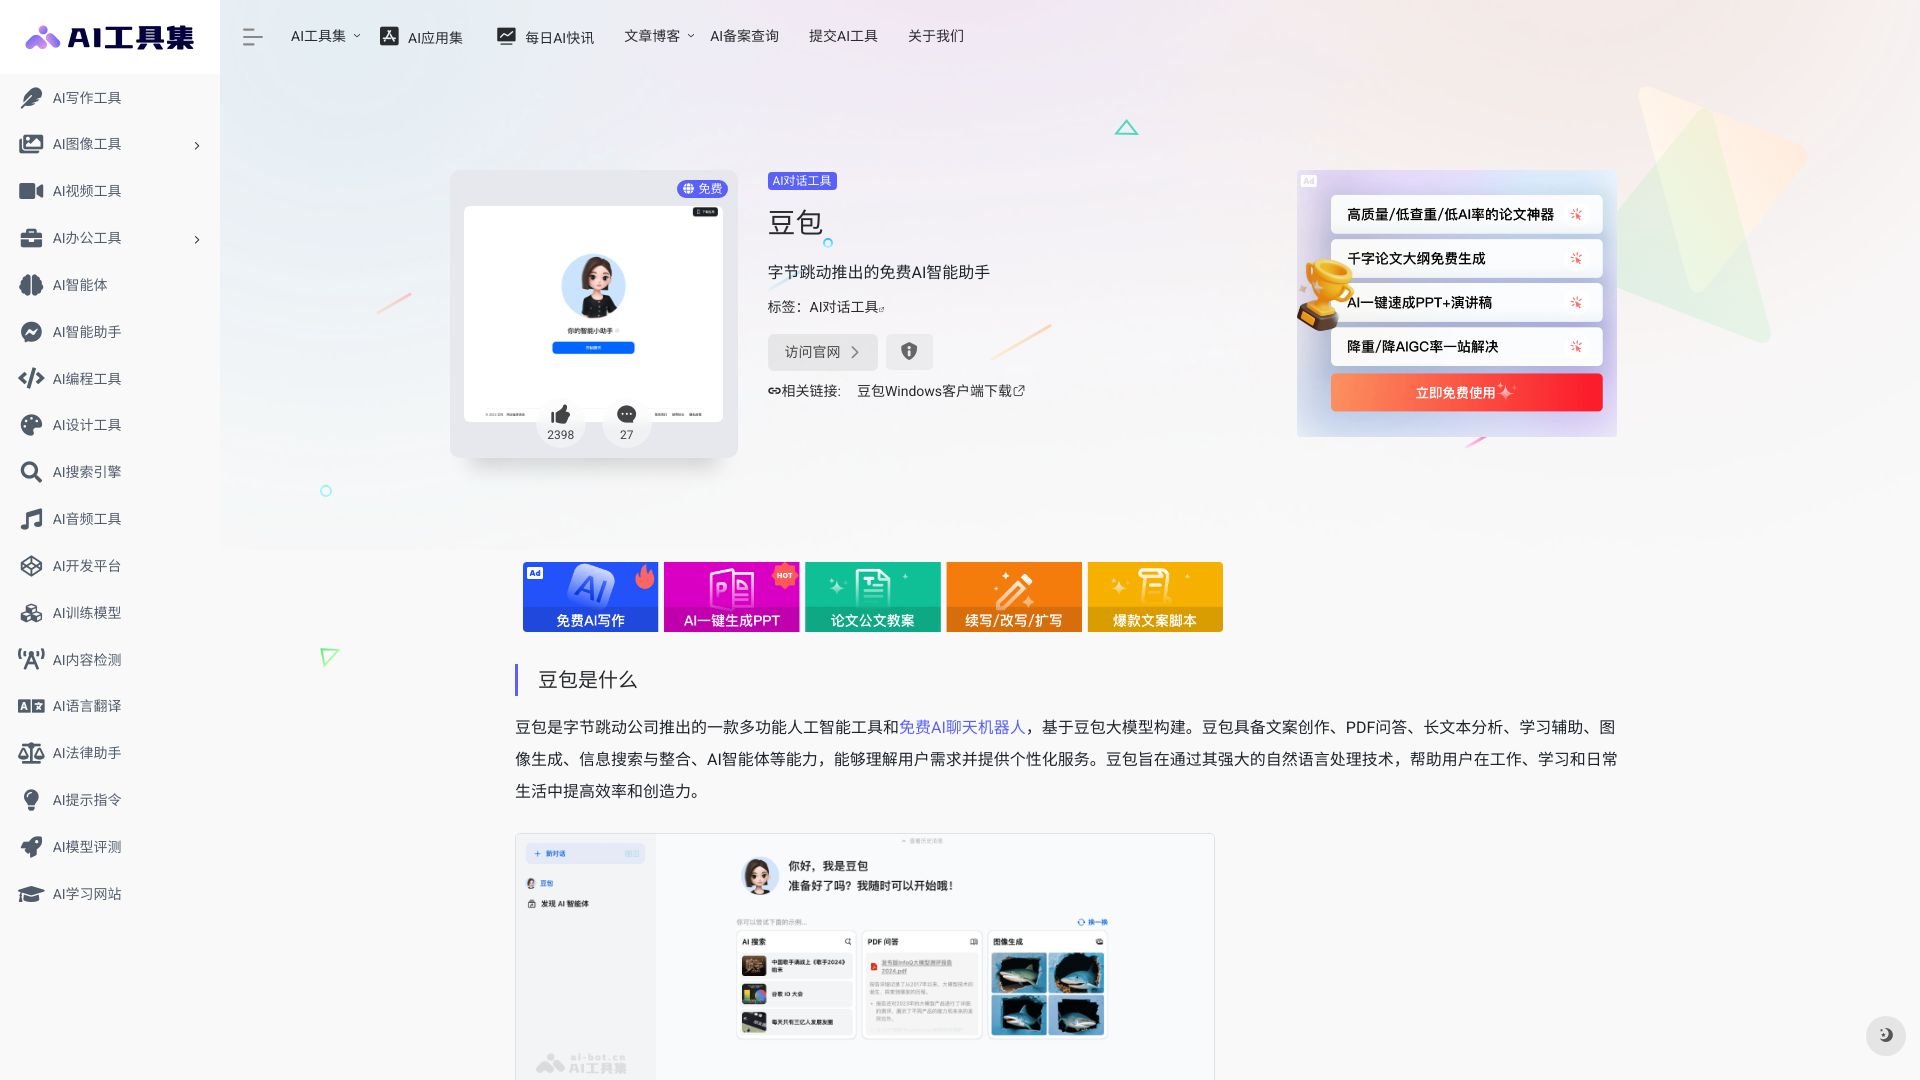Viewport: 1920px width, 1080px height.
Task: Toggle dark mode with the moon button
Action: [1885, 1035]
